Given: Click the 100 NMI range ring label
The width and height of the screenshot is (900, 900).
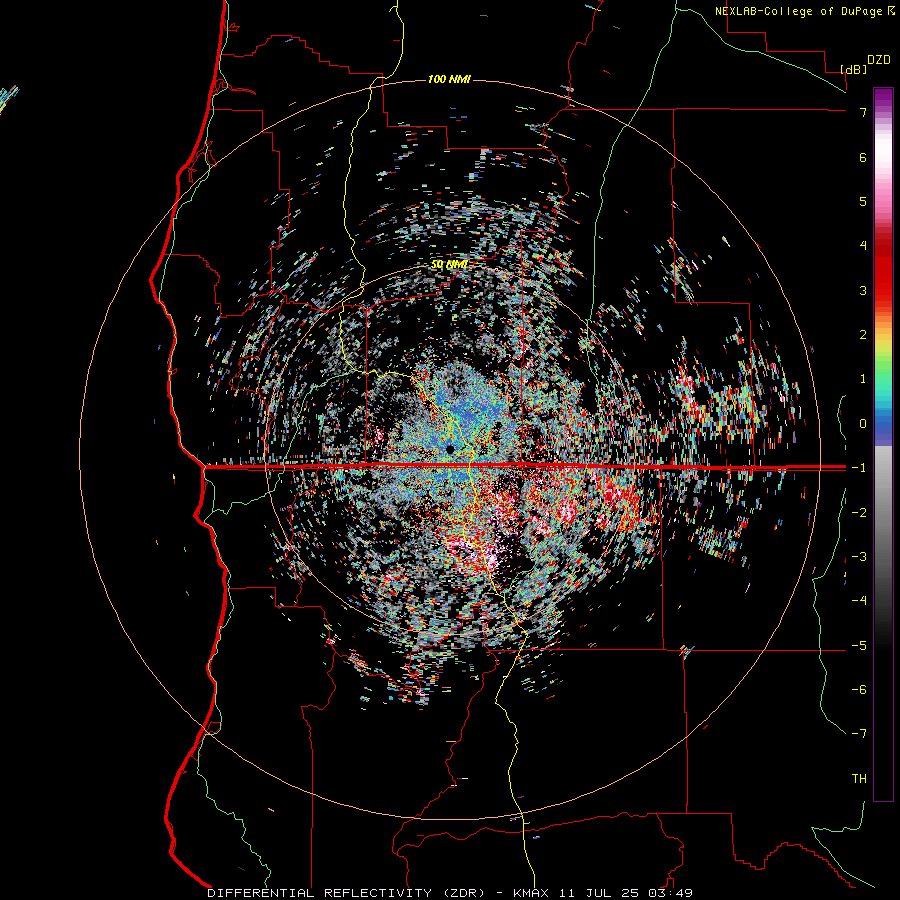Looking at the screenshot, I should (x=449, y=79).
